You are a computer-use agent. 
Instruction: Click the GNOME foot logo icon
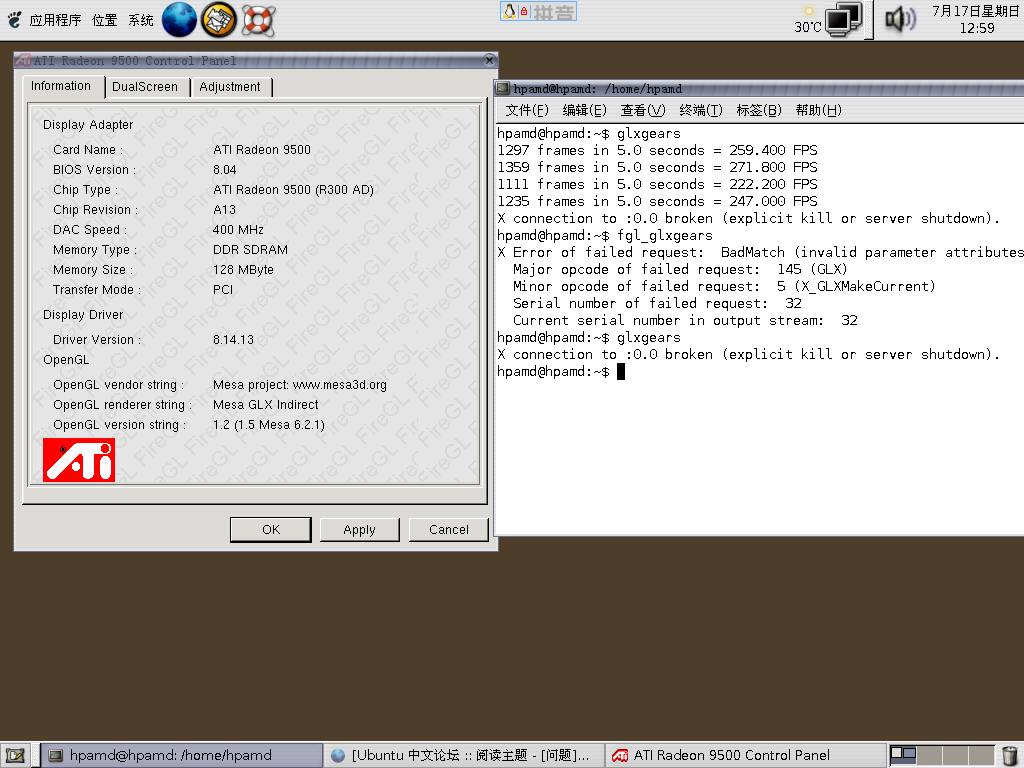click(x=14, y=20)
